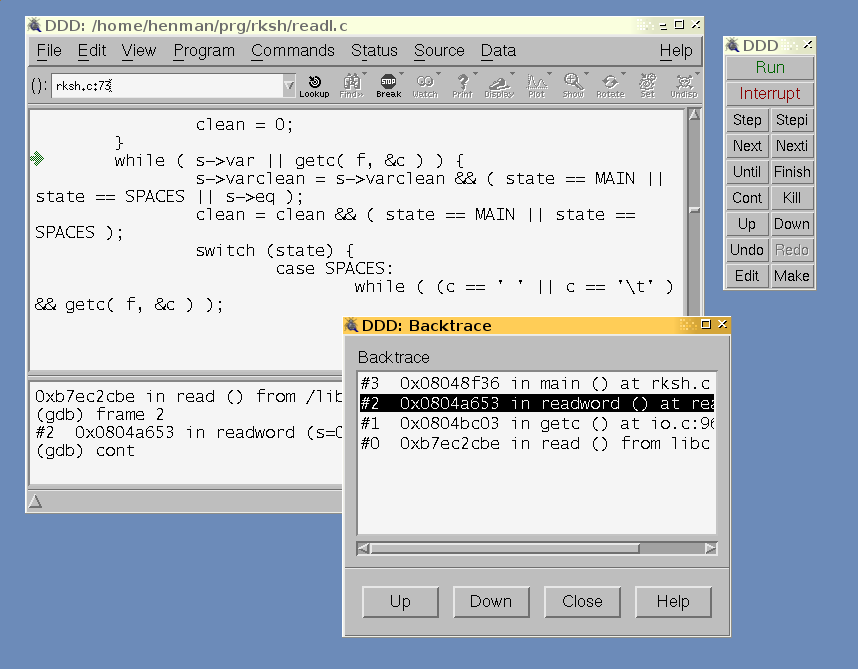Click the Watch toolbar icon

[425, 86]
